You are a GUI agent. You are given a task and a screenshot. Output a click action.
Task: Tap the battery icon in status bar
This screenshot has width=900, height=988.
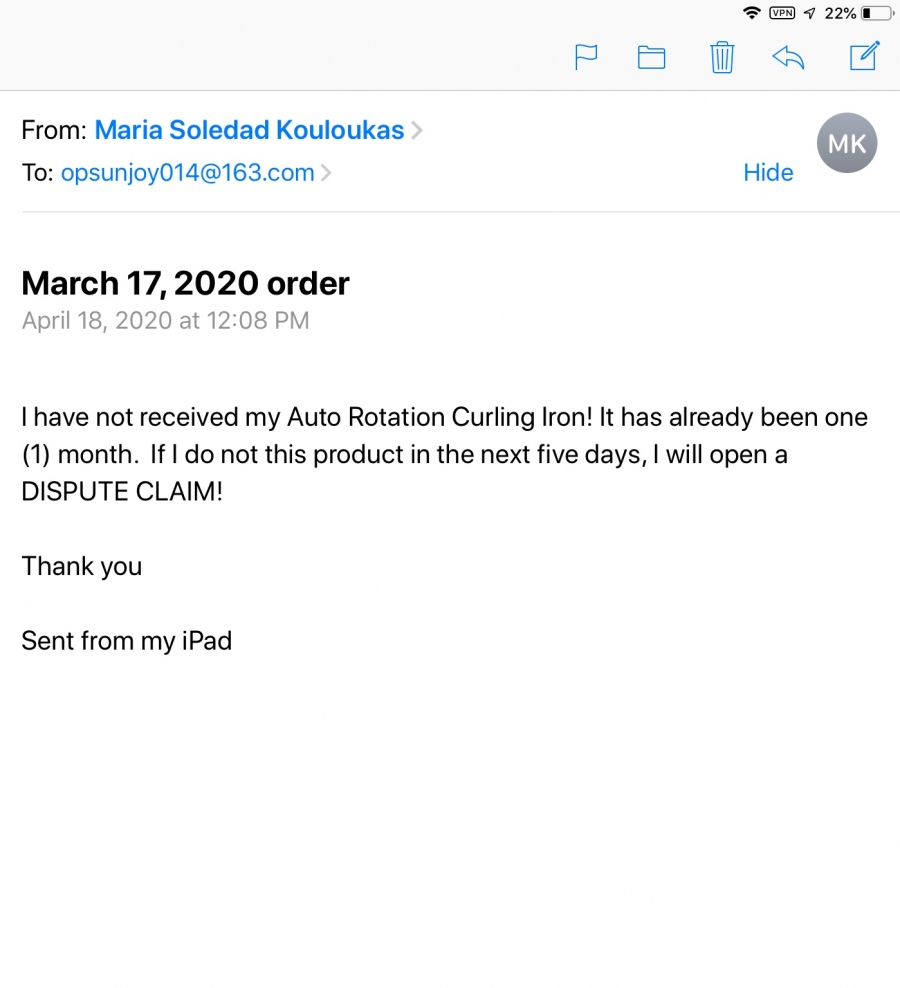(877, 13)
